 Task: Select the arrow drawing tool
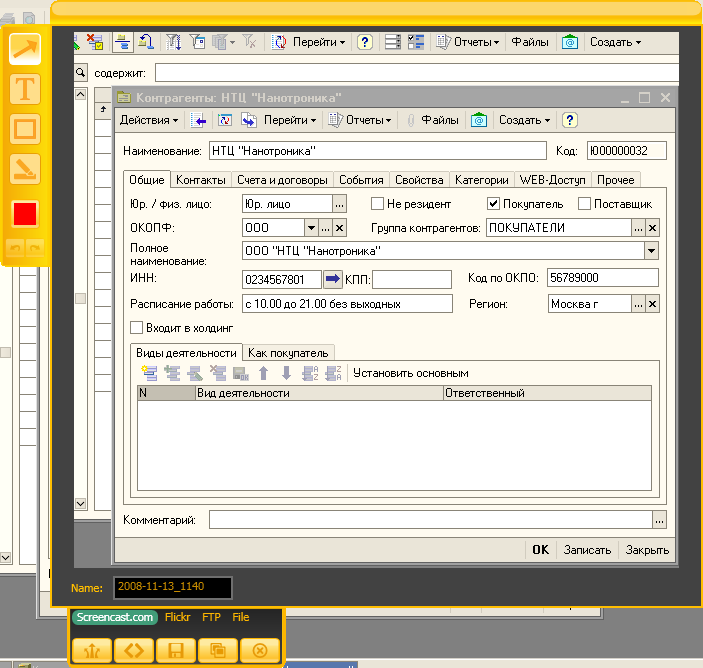tap(25, 48)
